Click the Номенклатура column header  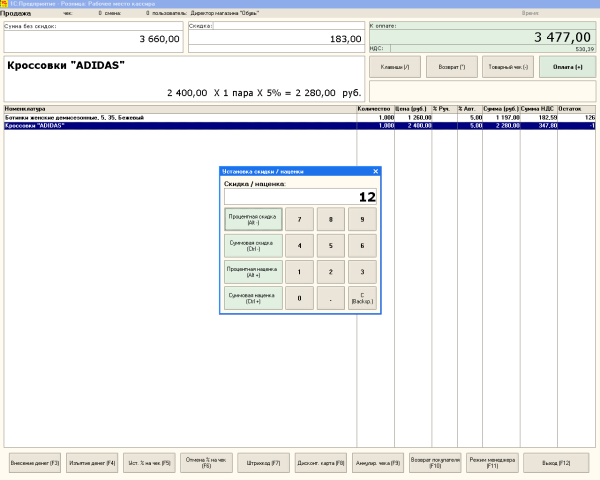pos(180,109)
